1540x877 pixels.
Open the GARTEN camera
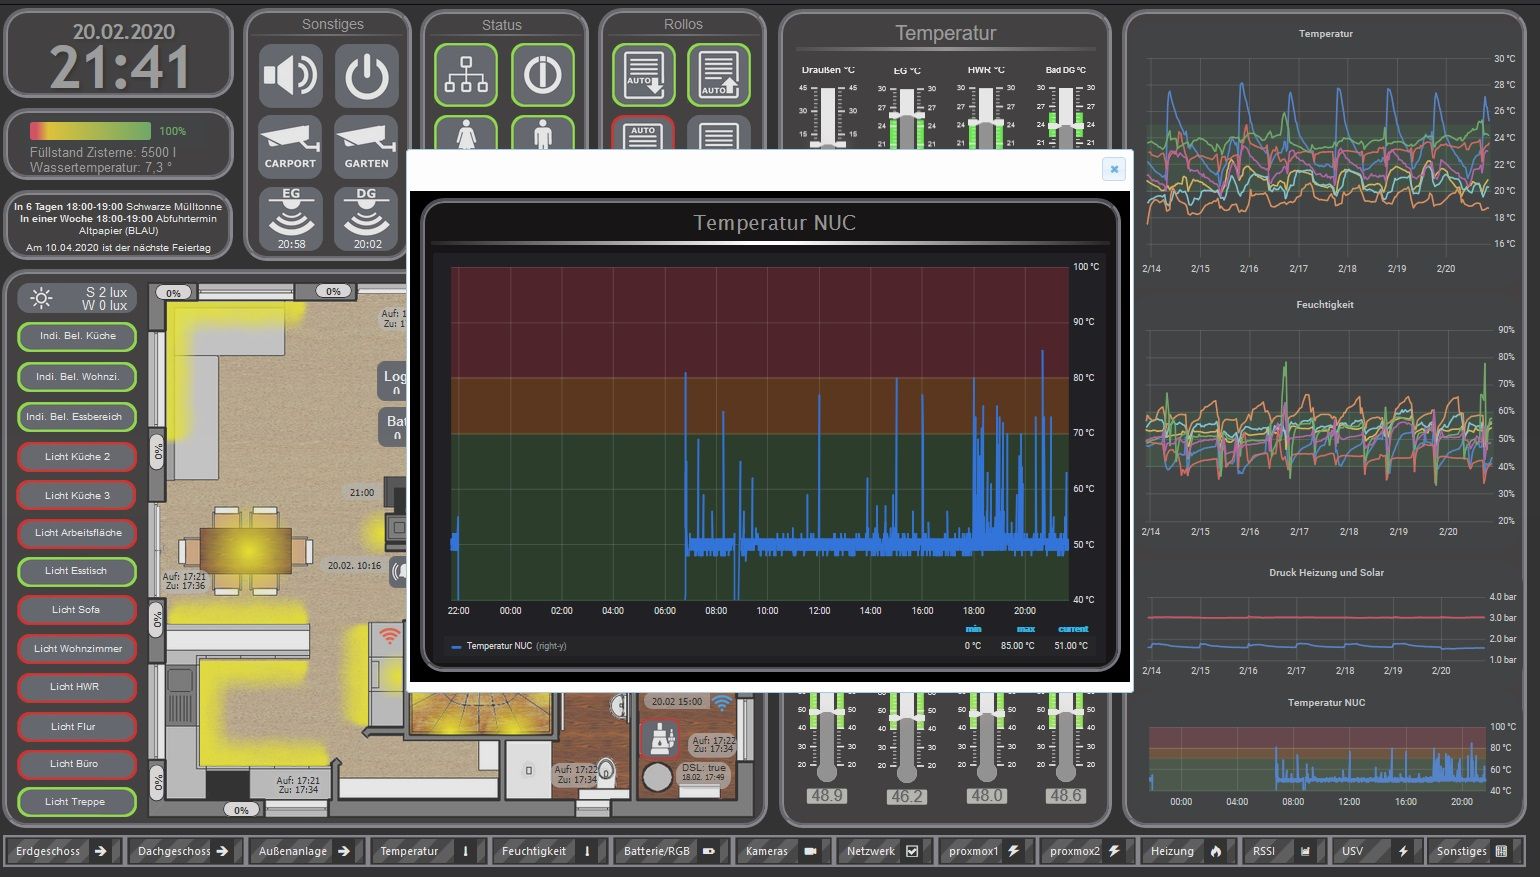coord(366,146)
